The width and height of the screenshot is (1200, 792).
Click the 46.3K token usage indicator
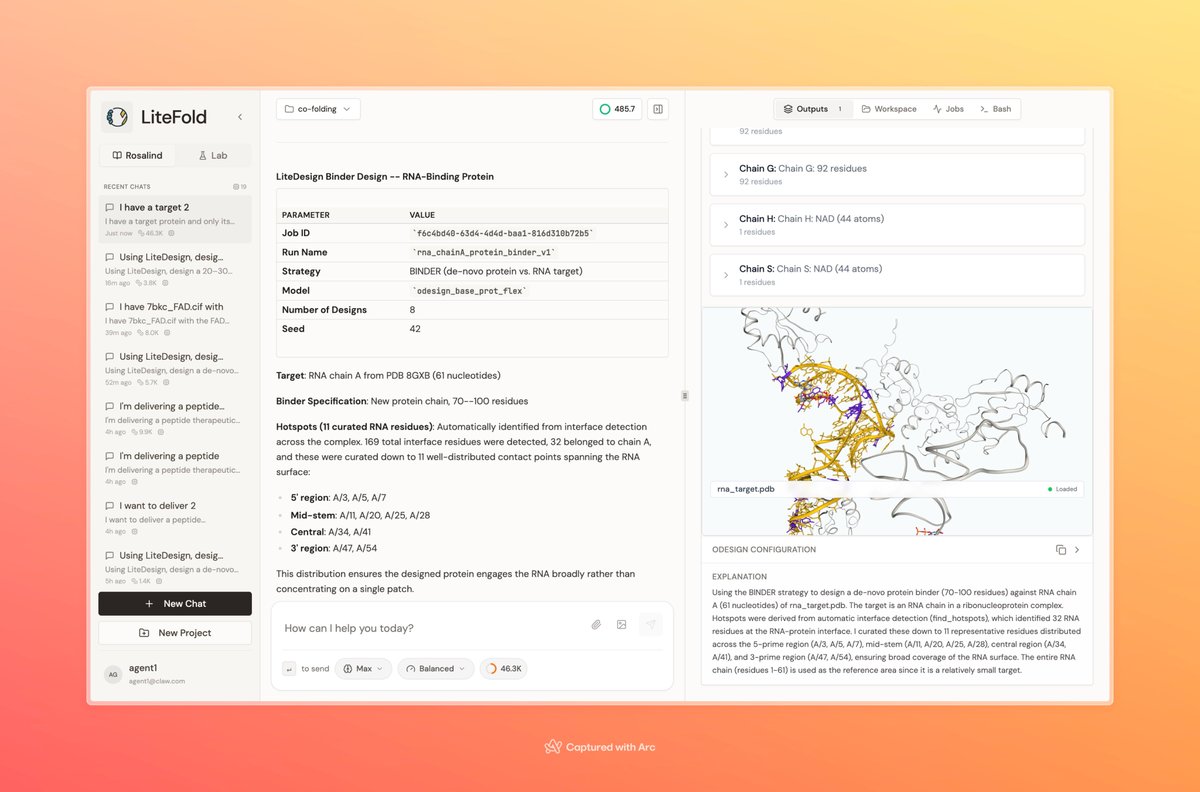[504, 669]
